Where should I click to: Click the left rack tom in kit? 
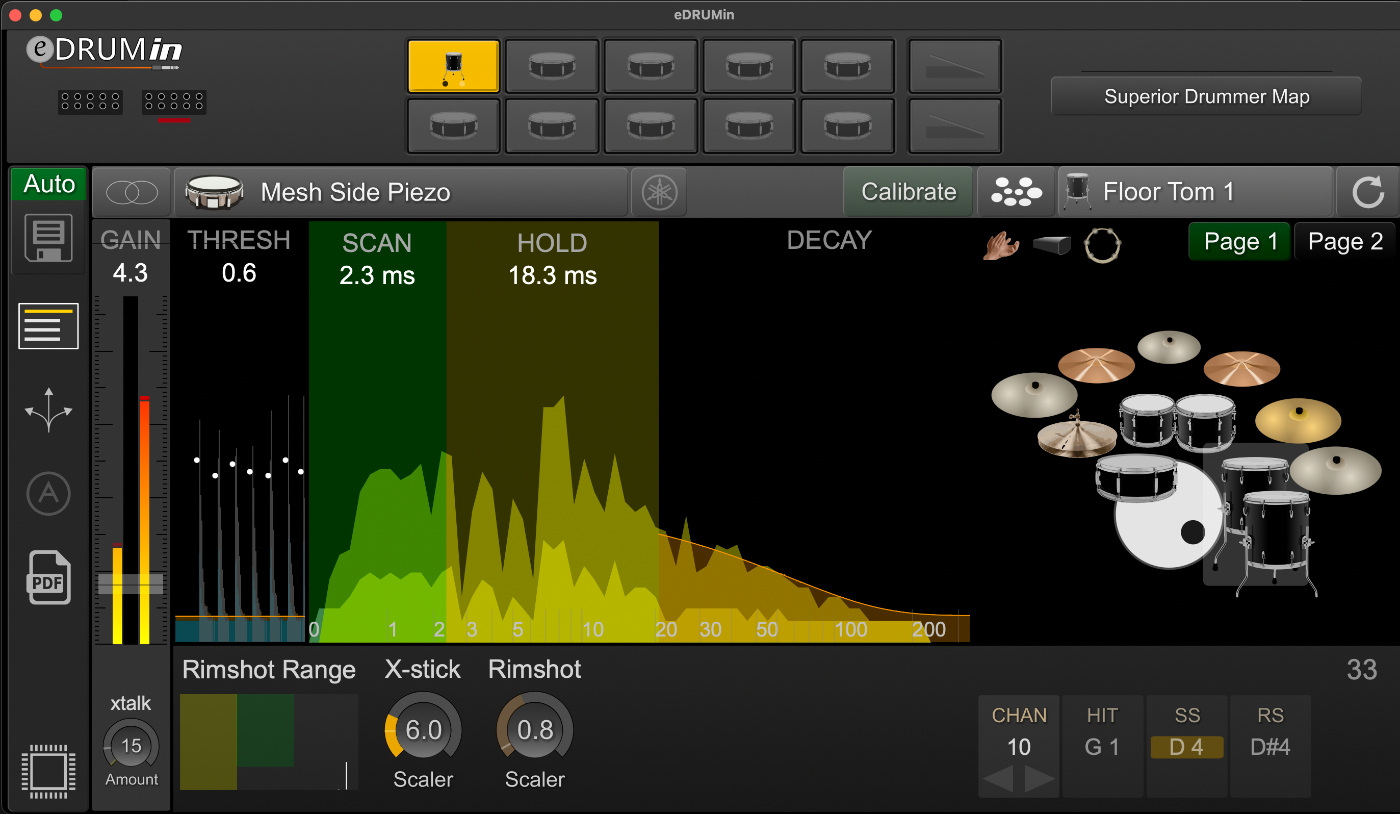tap(1147, 419)
